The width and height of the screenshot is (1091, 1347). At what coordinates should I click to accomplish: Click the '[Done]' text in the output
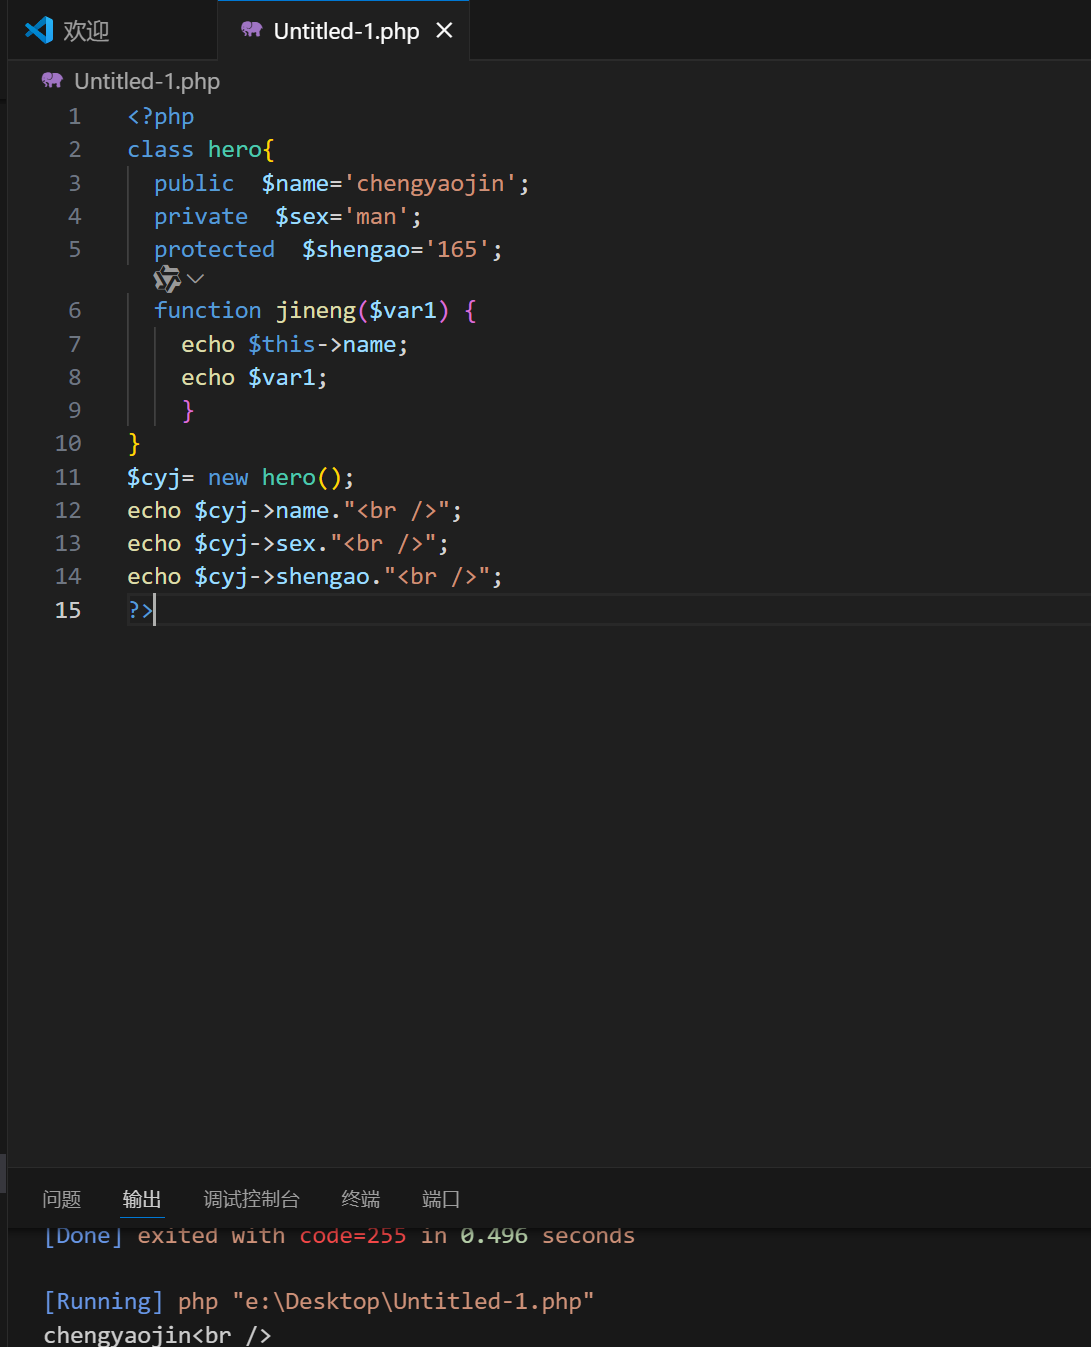(x=84, y=1236)
